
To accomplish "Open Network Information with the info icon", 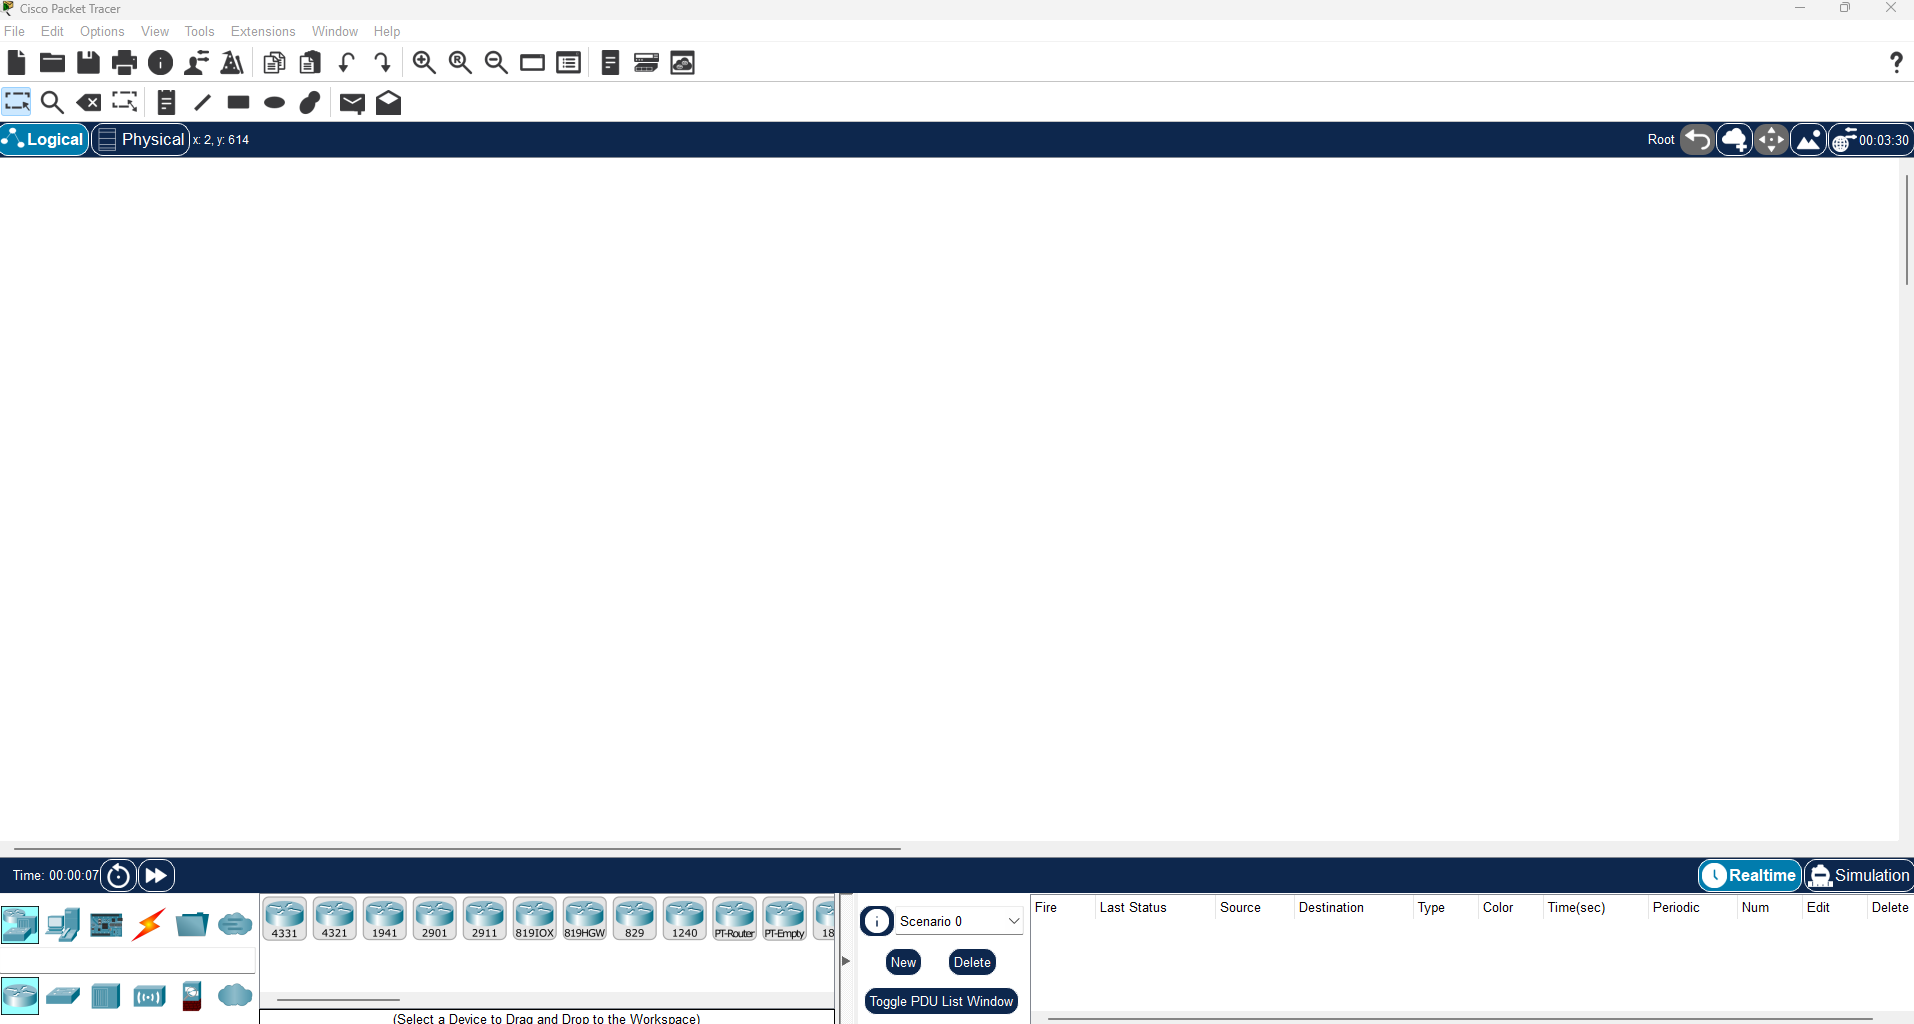I will (x=160, y=63).
